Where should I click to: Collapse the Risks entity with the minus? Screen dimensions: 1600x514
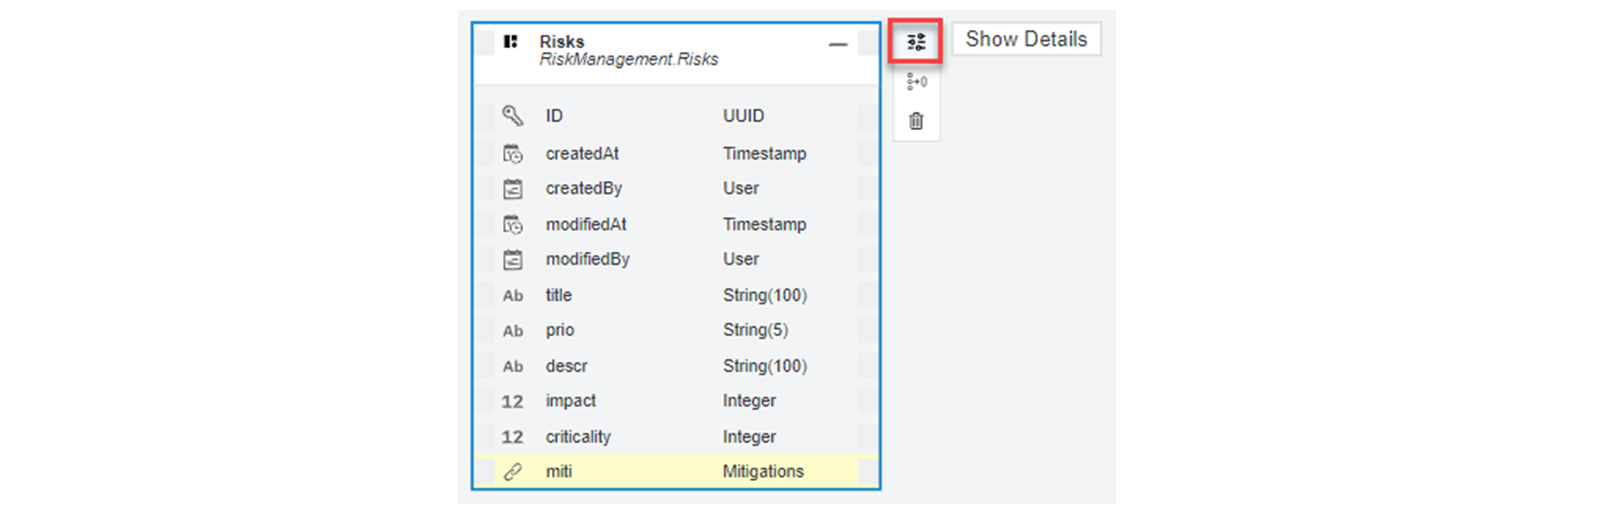point(838,44)
